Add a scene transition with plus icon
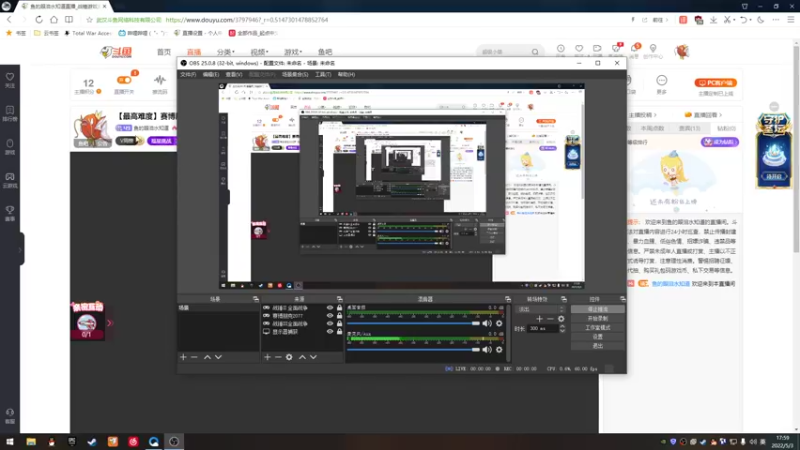Viewport: 800px width, 450px height. pyautogui.click(x=539, y=319)
